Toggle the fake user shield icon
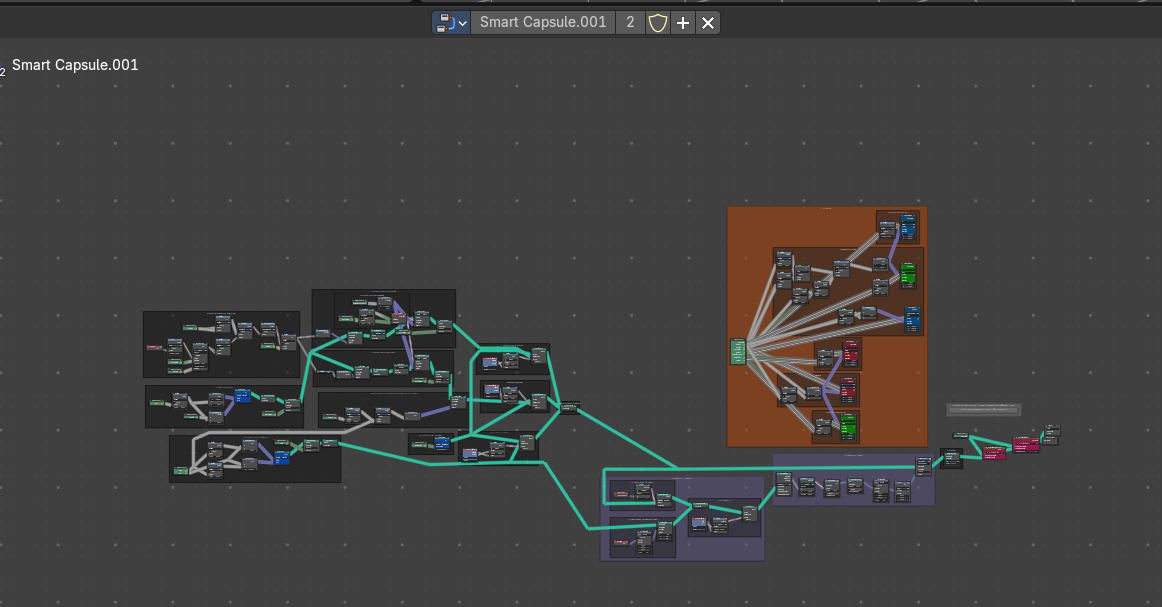This screenshot has width=1162, height=607. click(657, 22)
